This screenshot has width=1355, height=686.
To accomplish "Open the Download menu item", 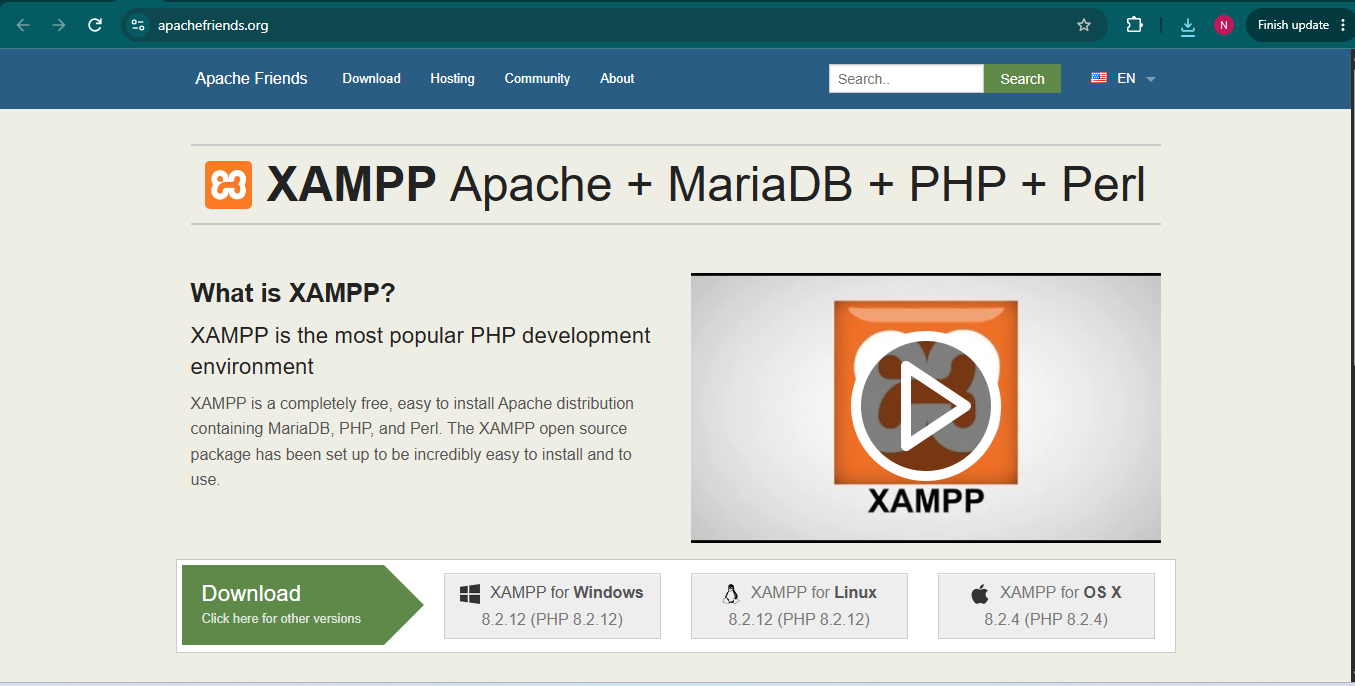I will pyautogui.click(x=371, y=78).
